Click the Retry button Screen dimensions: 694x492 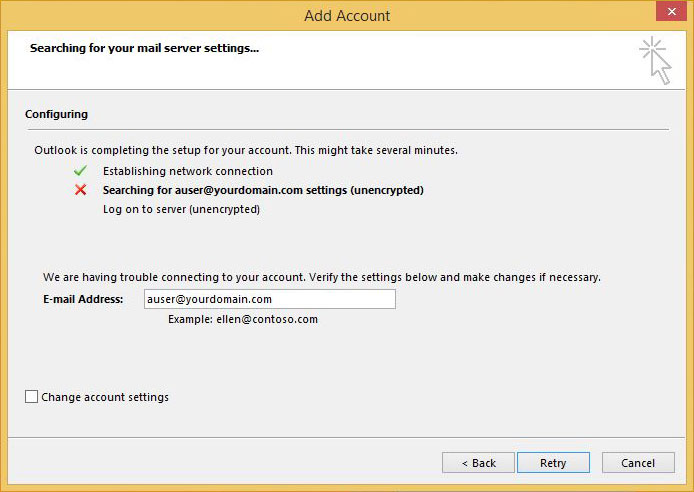click(553, 463)
